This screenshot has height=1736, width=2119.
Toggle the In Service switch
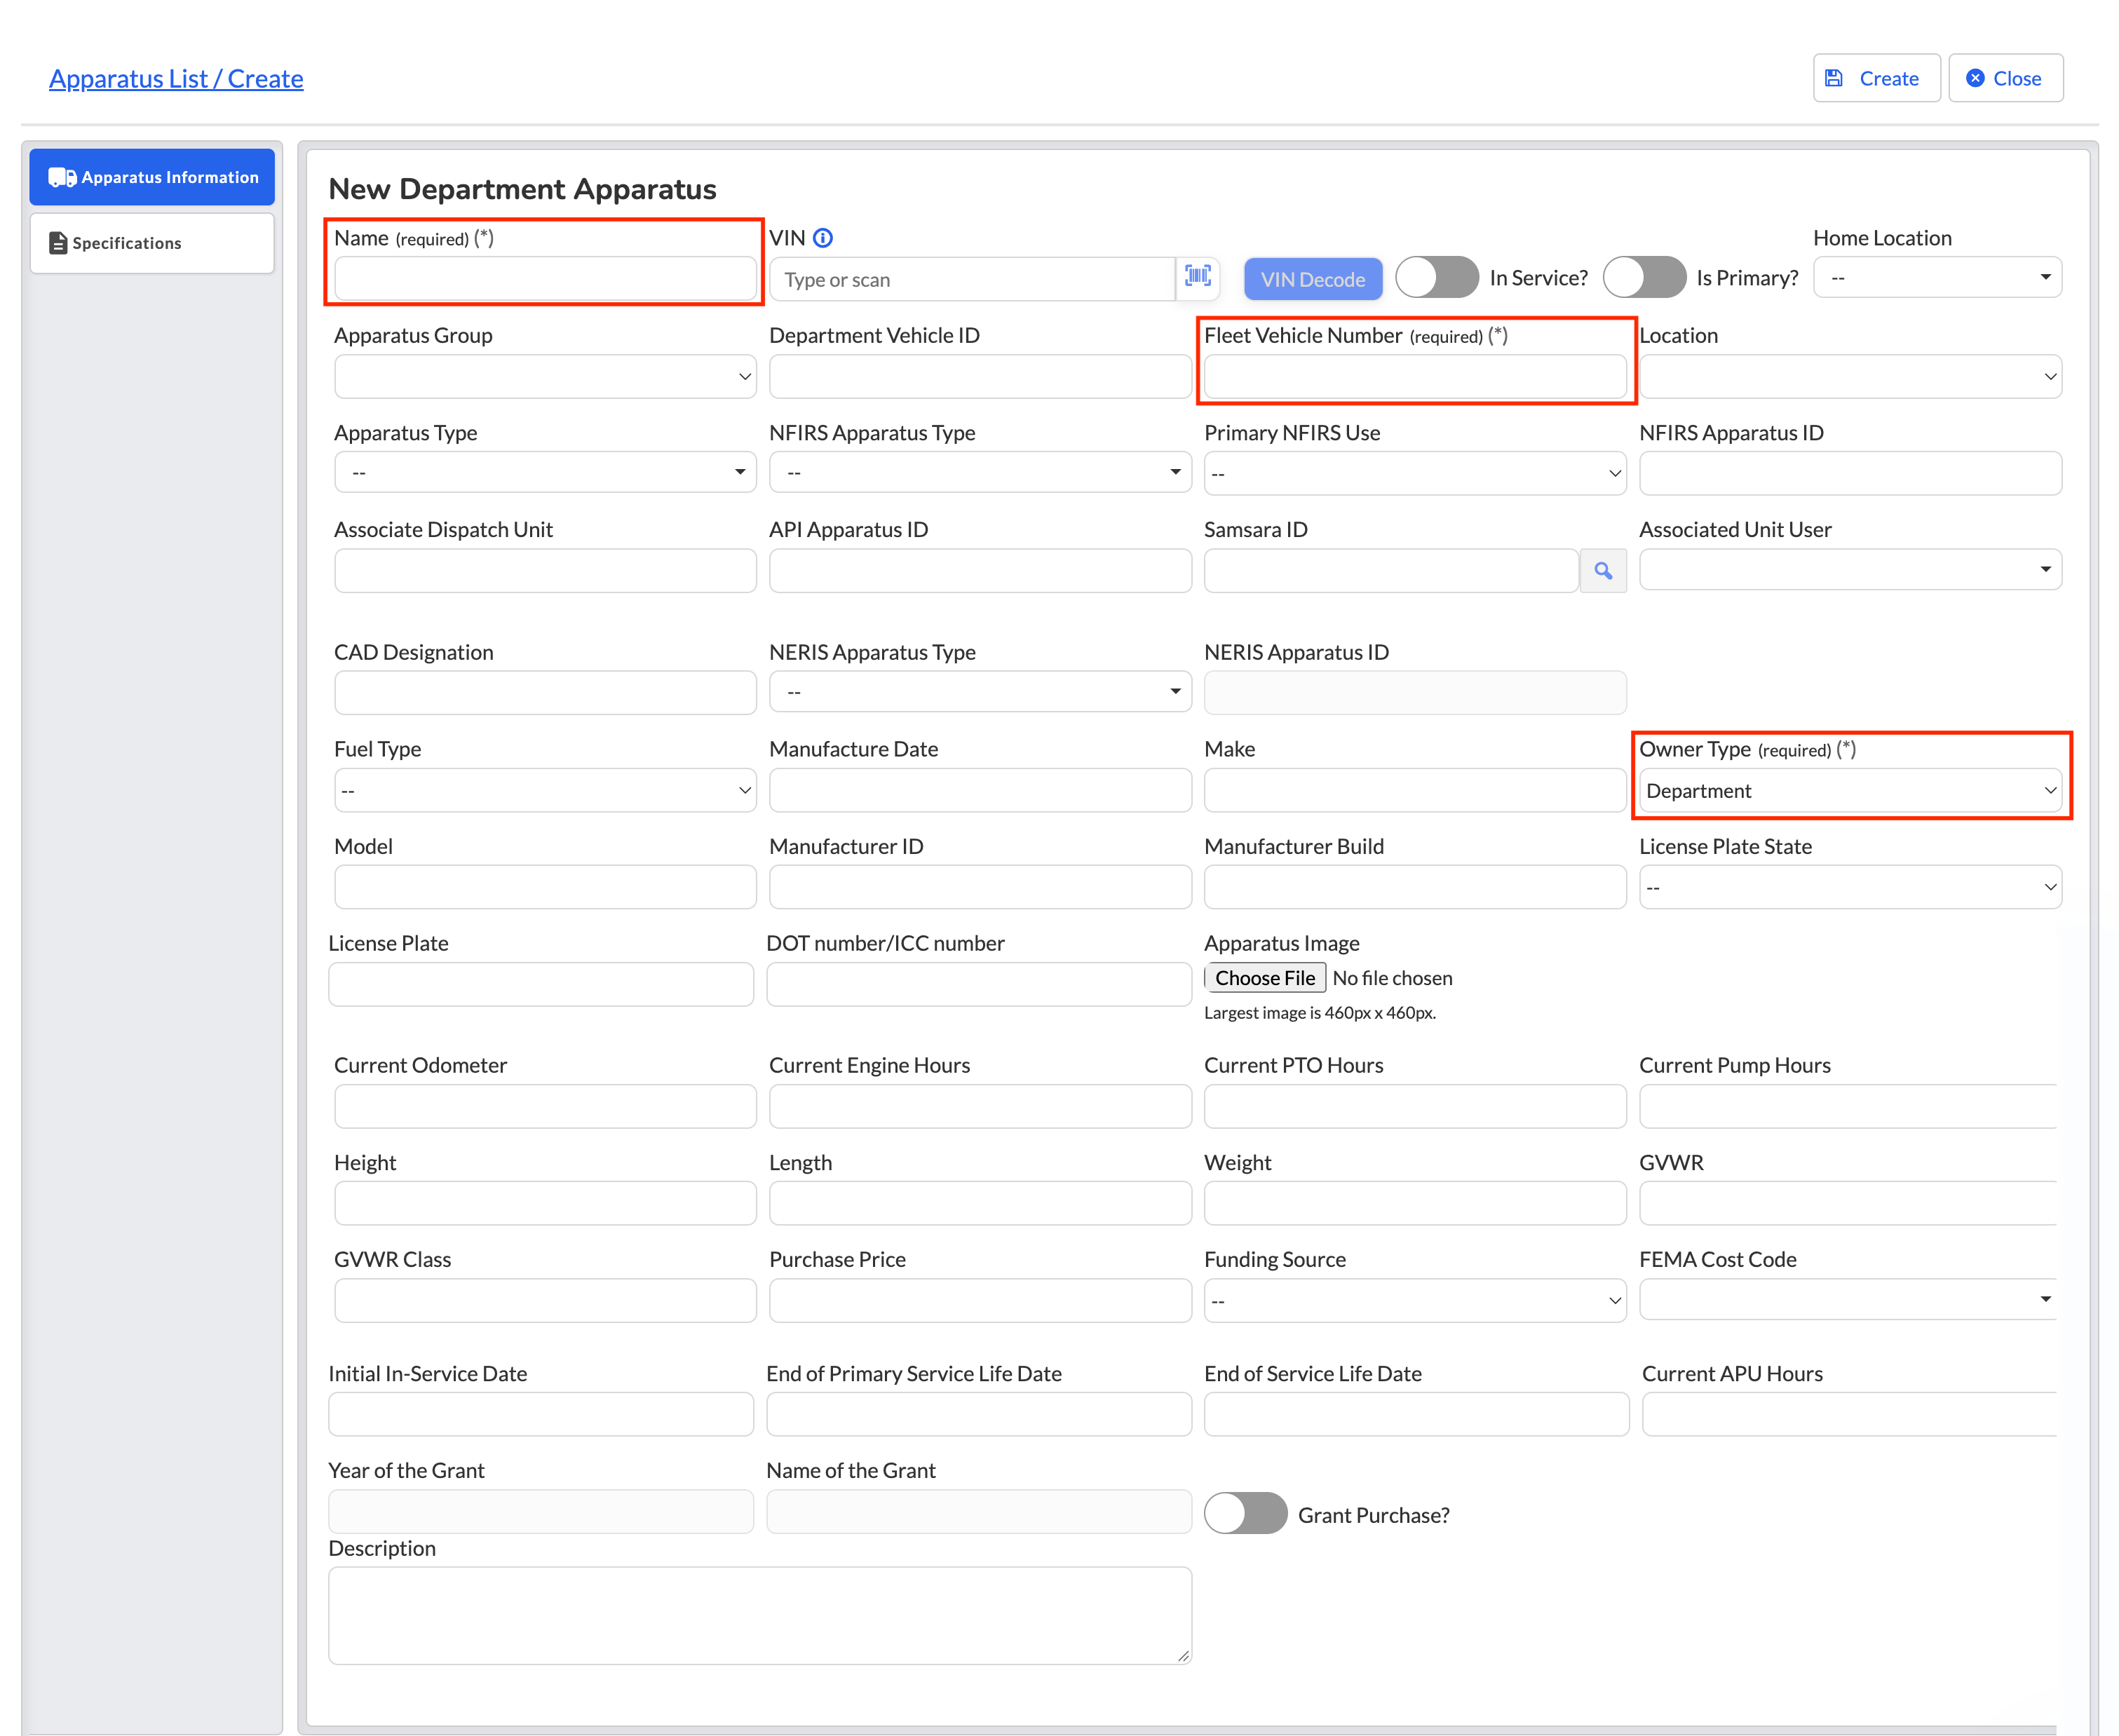(x=1436, y=277)
